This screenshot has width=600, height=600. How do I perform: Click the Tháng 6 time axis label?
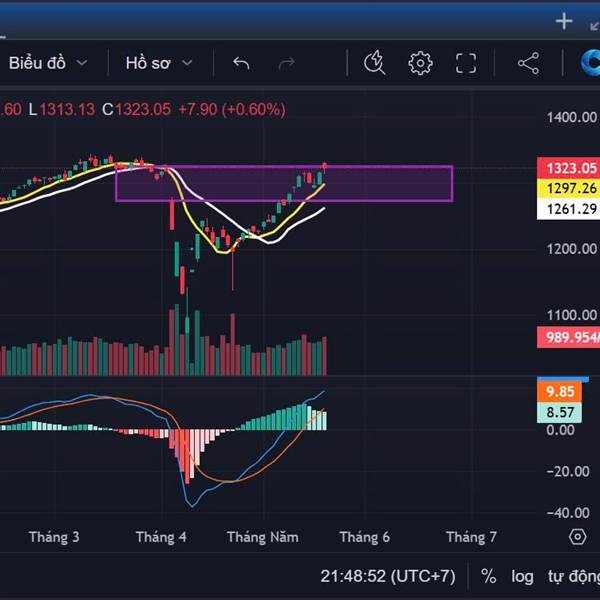pos(364,537)
